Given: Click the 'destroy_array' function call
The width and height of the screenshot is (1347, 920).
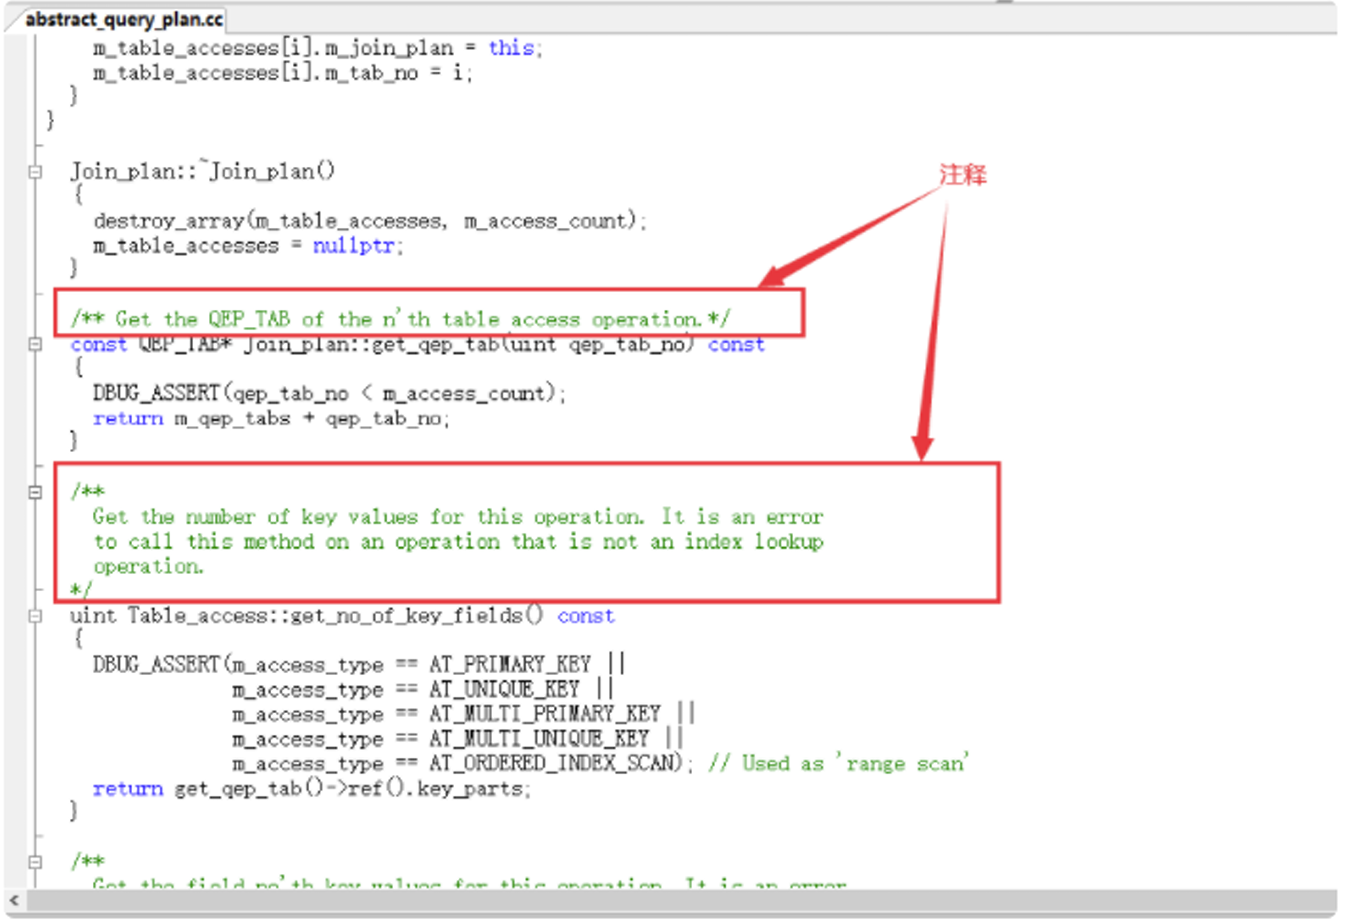Looking at the screenshot, I should click(x=169, y=221).
